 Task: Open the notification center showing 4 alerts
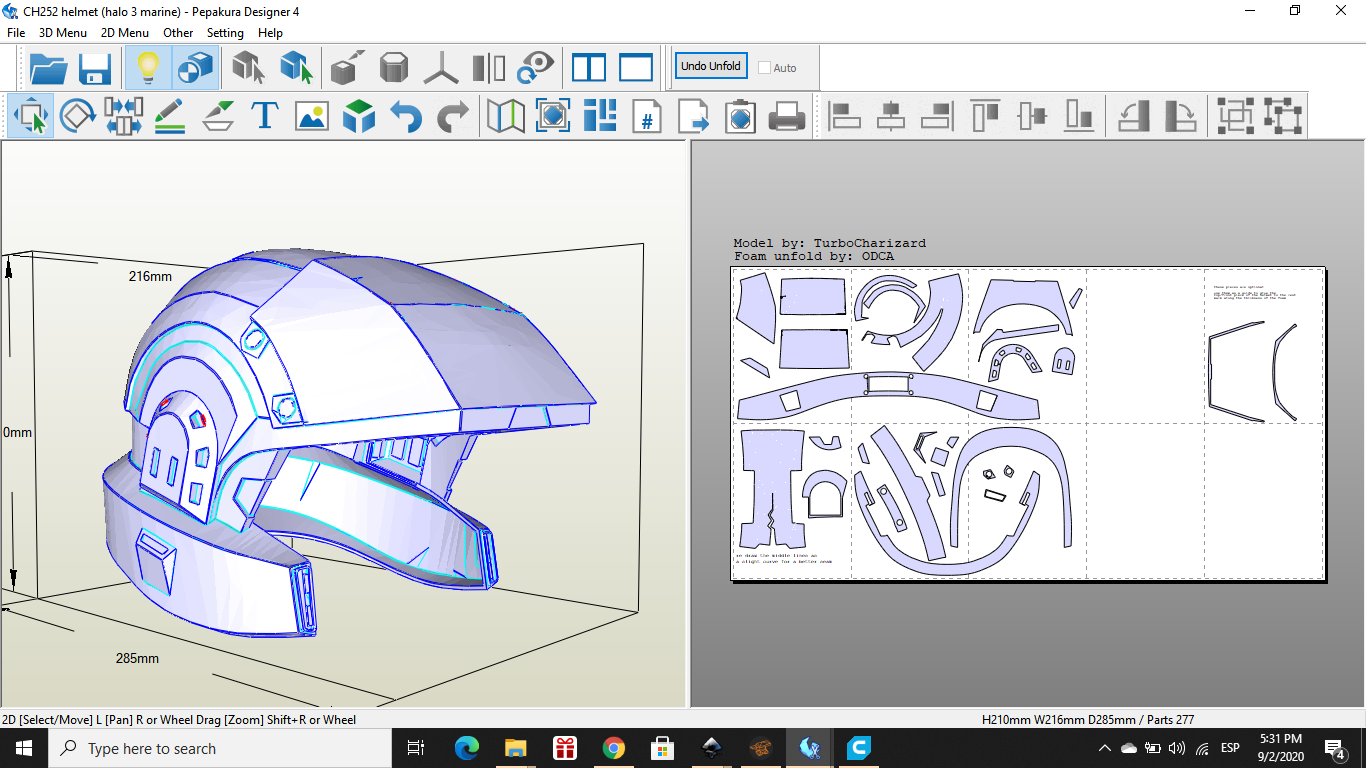1335,748
